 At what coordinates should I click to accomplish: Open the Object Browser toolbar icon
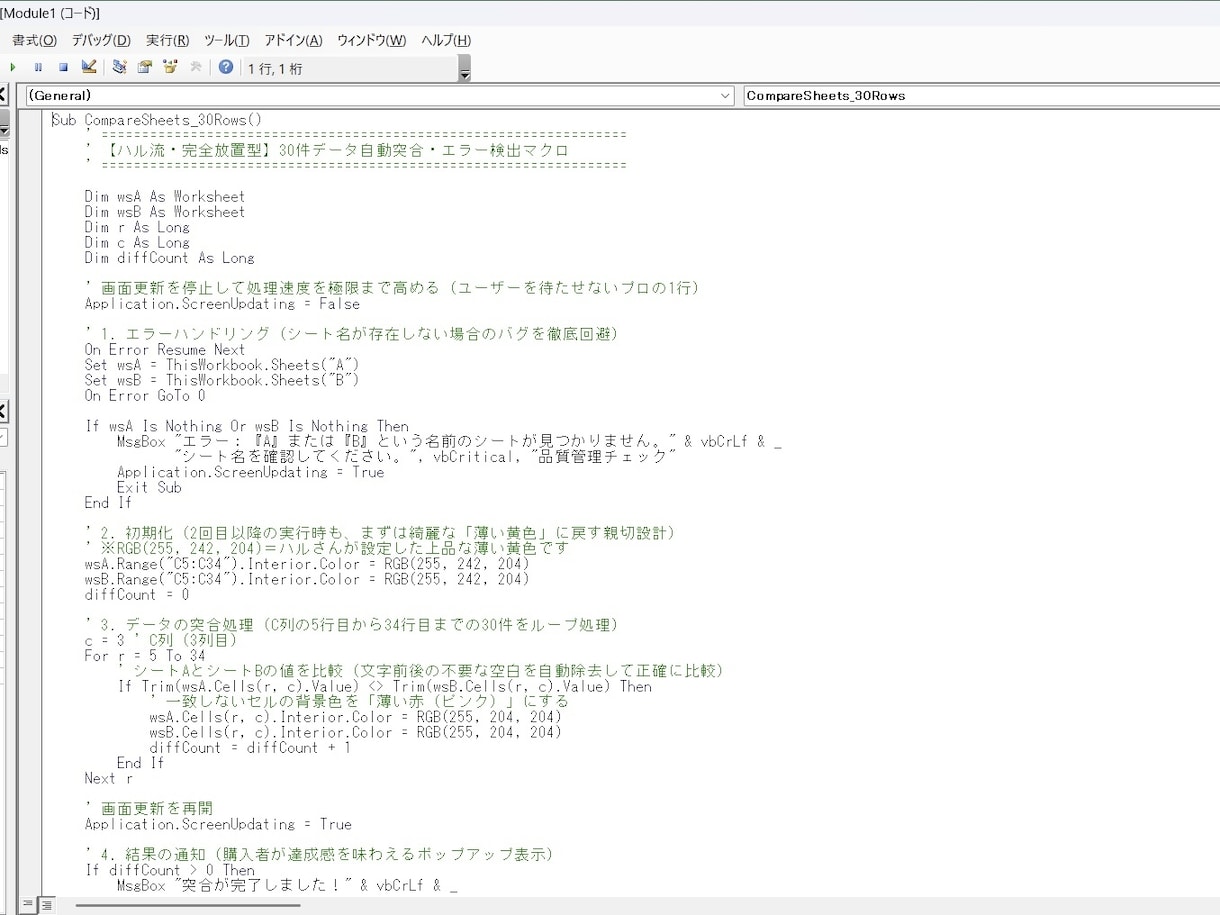pyautogui.click(x=170, y=67)
